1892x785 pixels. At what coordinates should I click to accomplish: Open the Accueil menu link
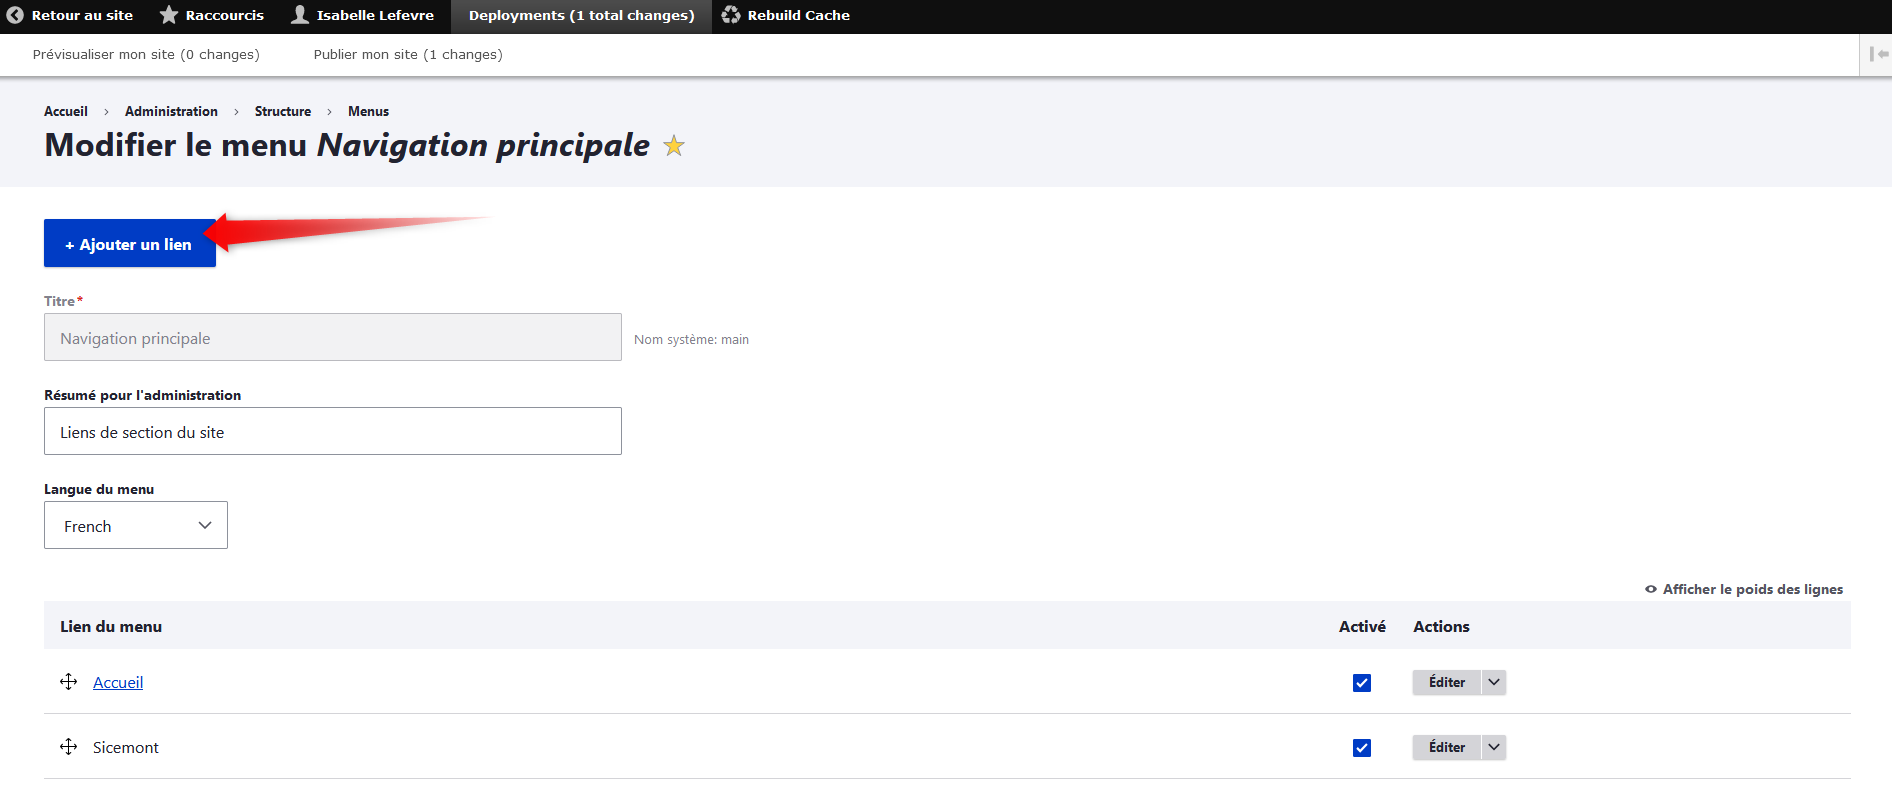point(118,683)
